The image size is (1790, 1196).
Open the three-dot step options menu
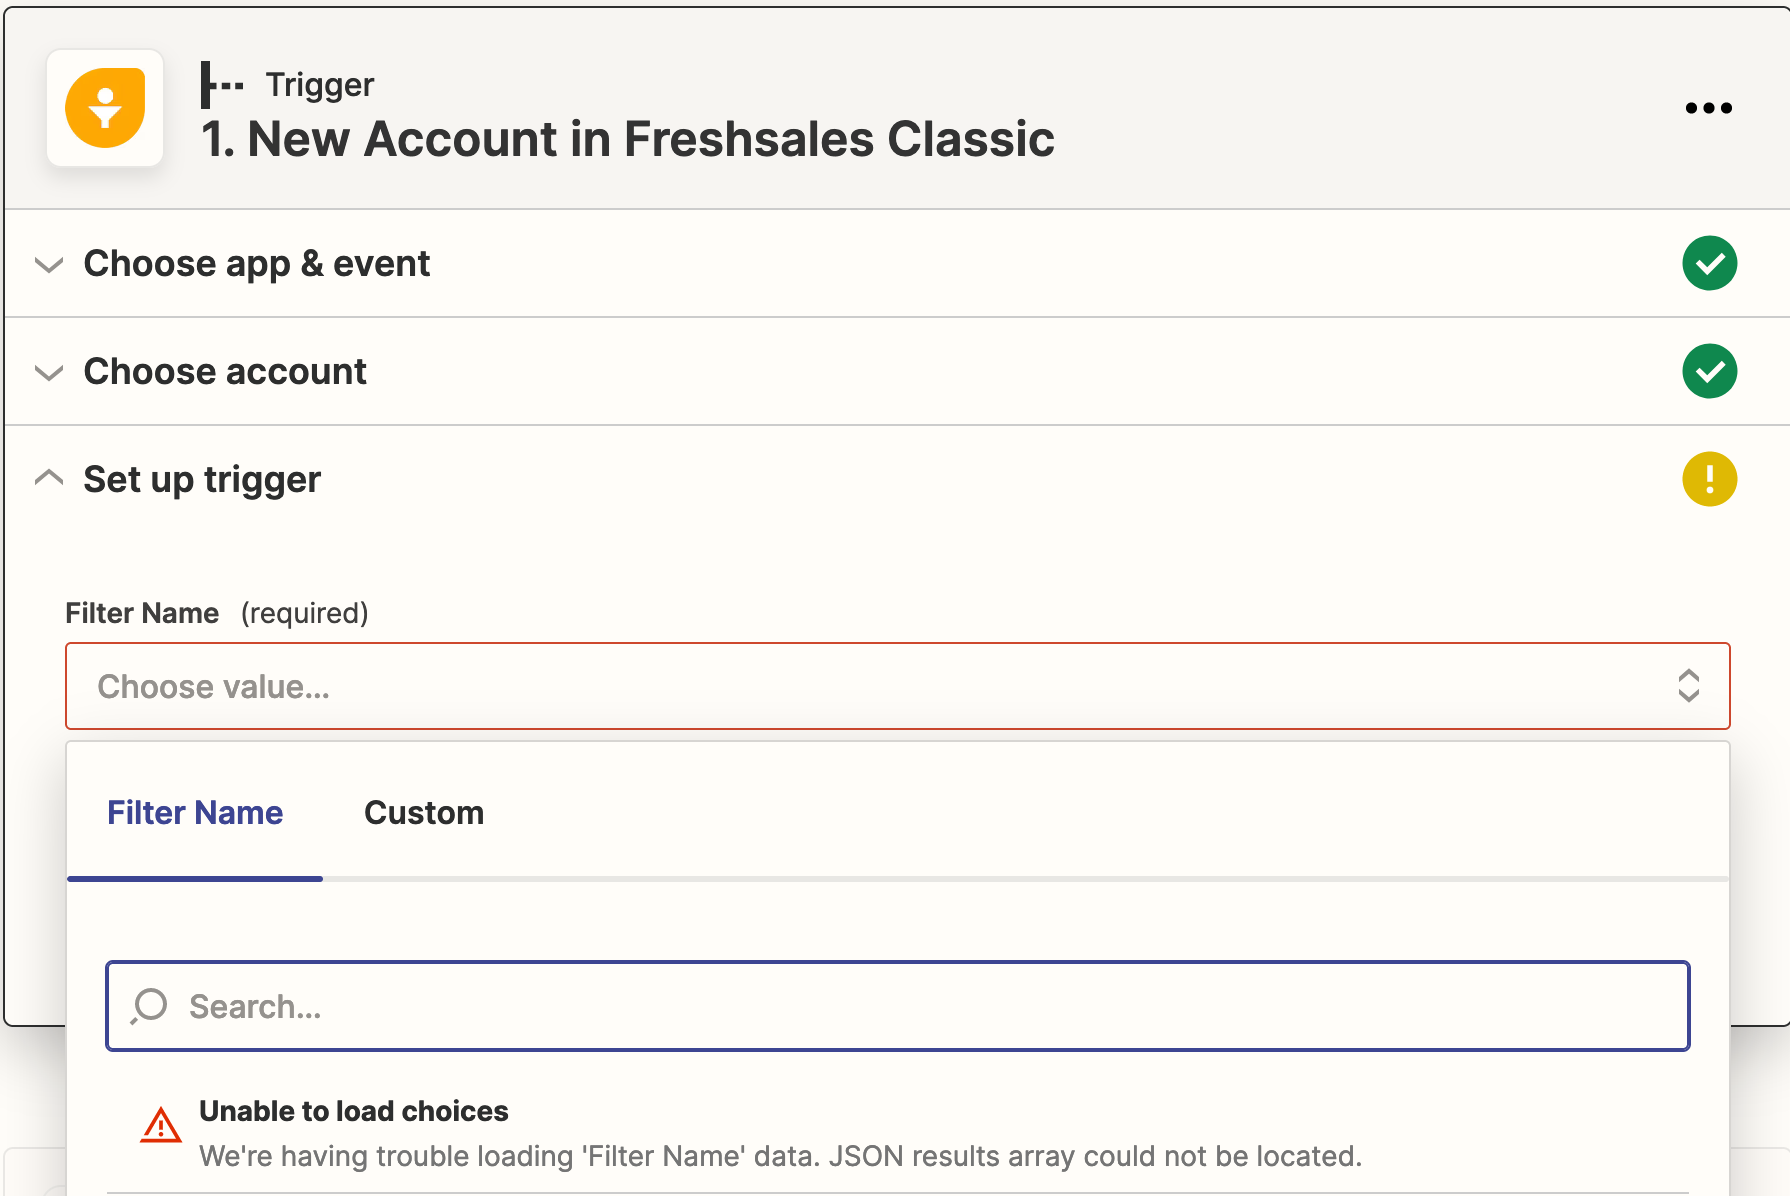click(x=1708, y=108)
